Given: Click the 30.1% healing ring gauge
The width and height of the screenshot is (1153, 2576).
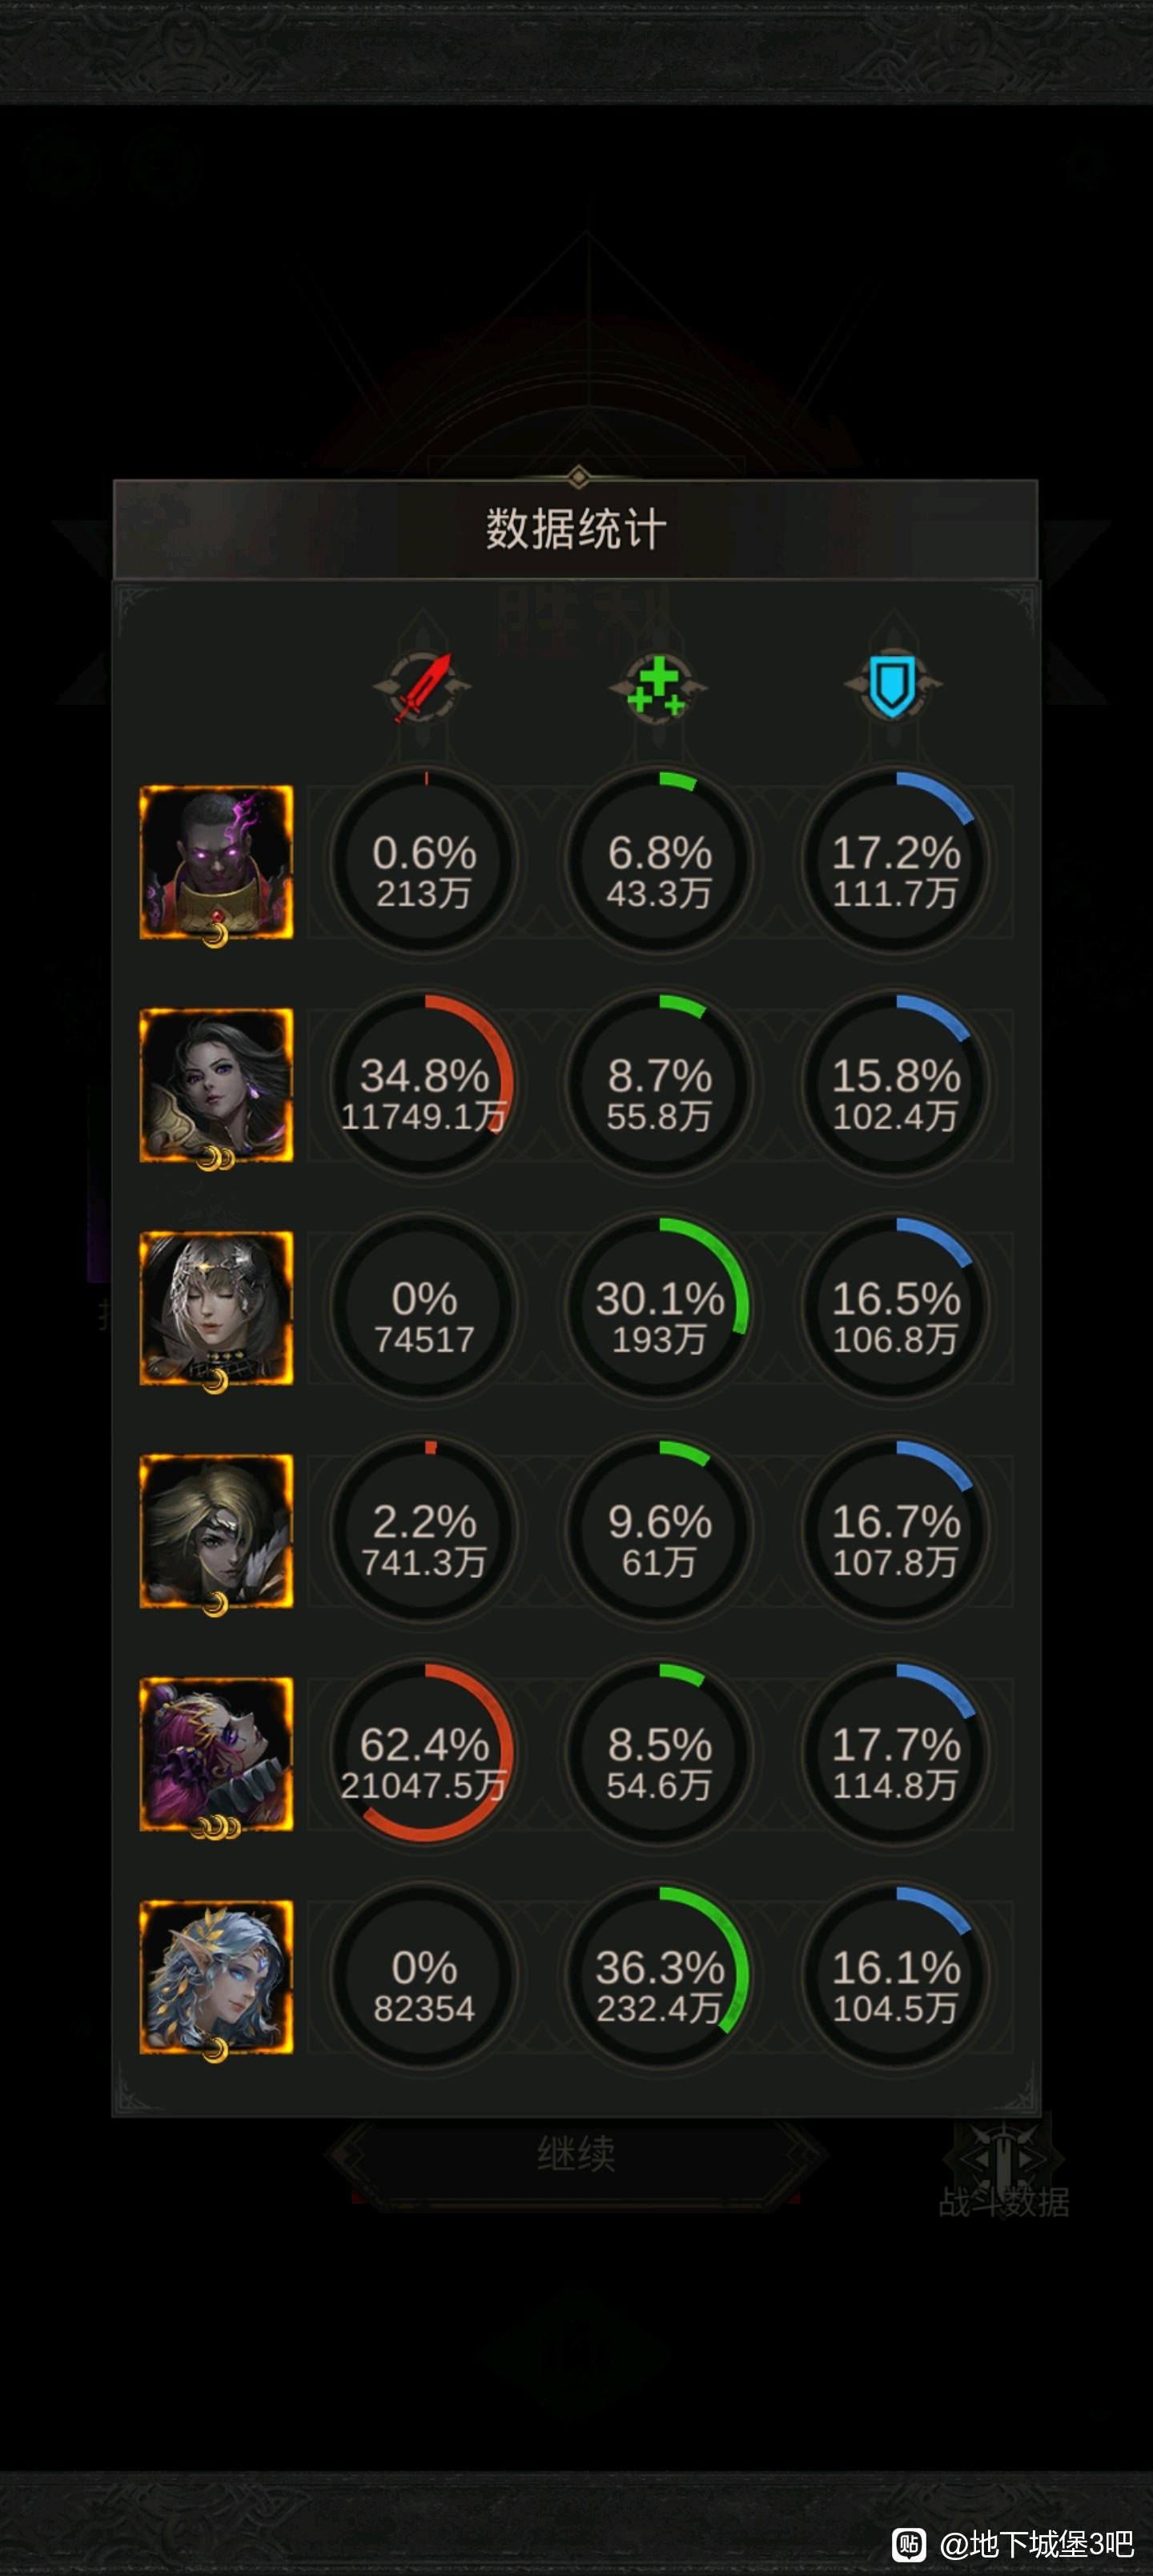Looking at the screenshot, I should (659, 1307).
